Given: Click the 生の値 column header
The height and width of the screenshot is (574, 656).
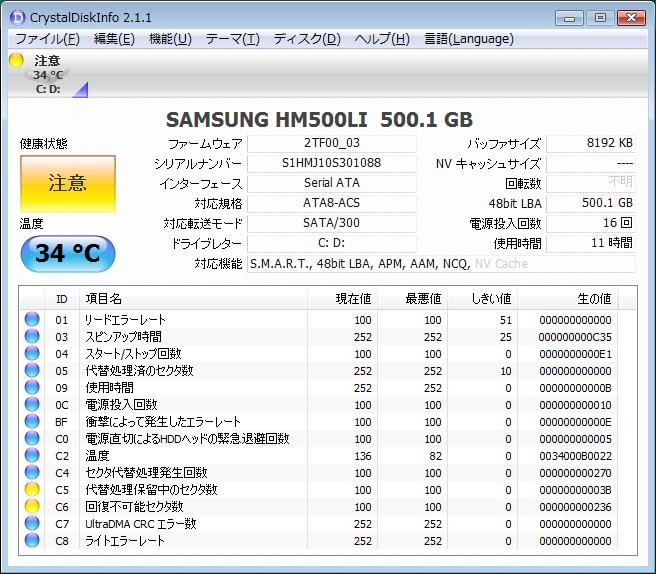Looking at the screenshot, I should (x=568, y=299).
